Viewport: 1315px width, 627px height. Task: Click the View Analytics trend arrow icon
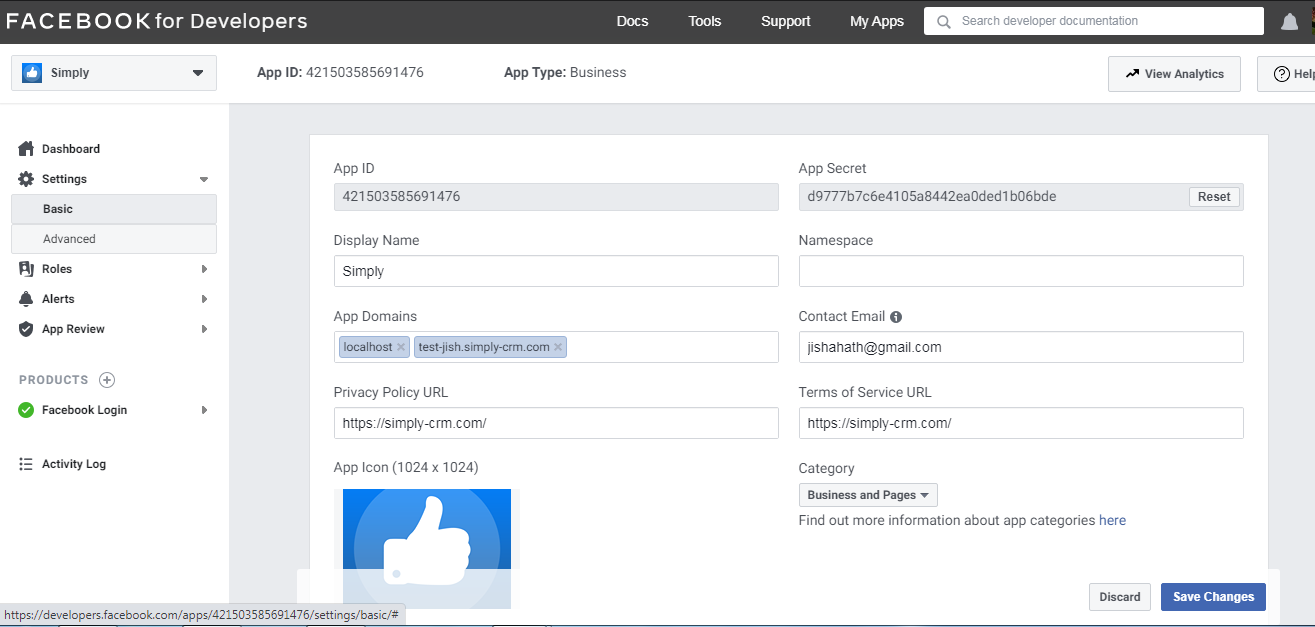tap(1132, 74)
